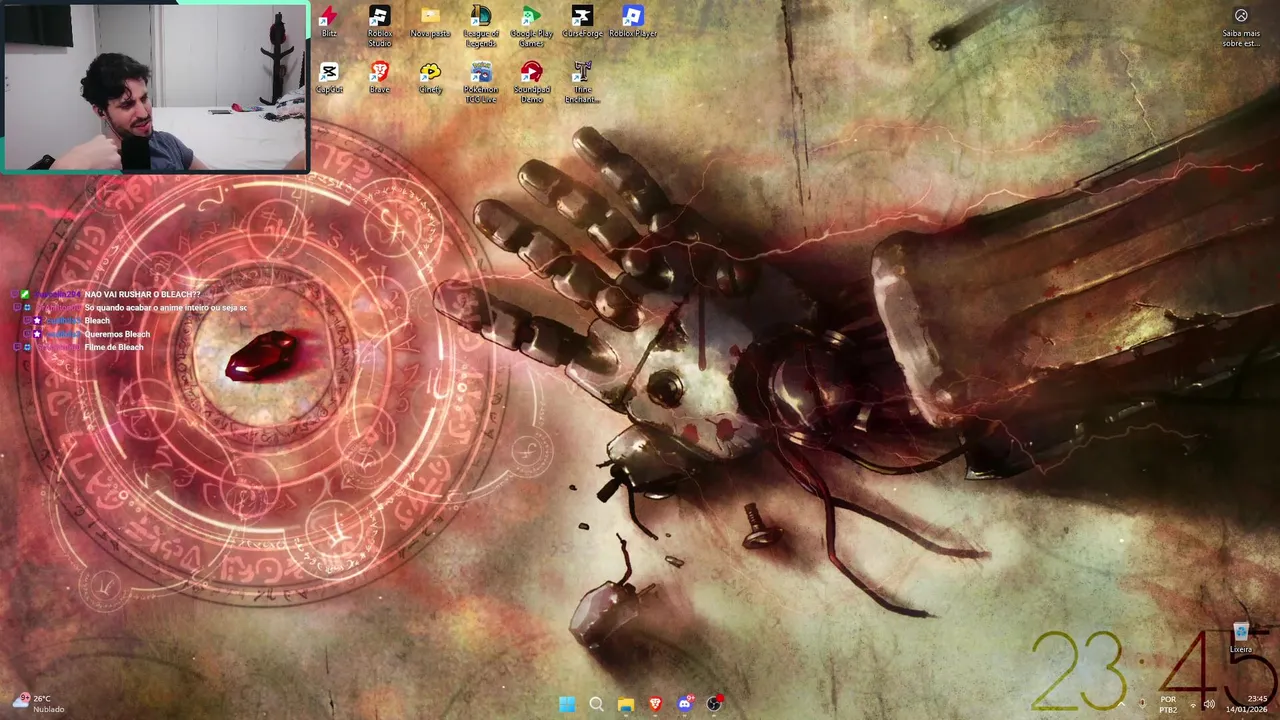Open Brave browser from the taskbar
Image resolution: width=1280 pixels, height=720 pixels.
[655, 704]
